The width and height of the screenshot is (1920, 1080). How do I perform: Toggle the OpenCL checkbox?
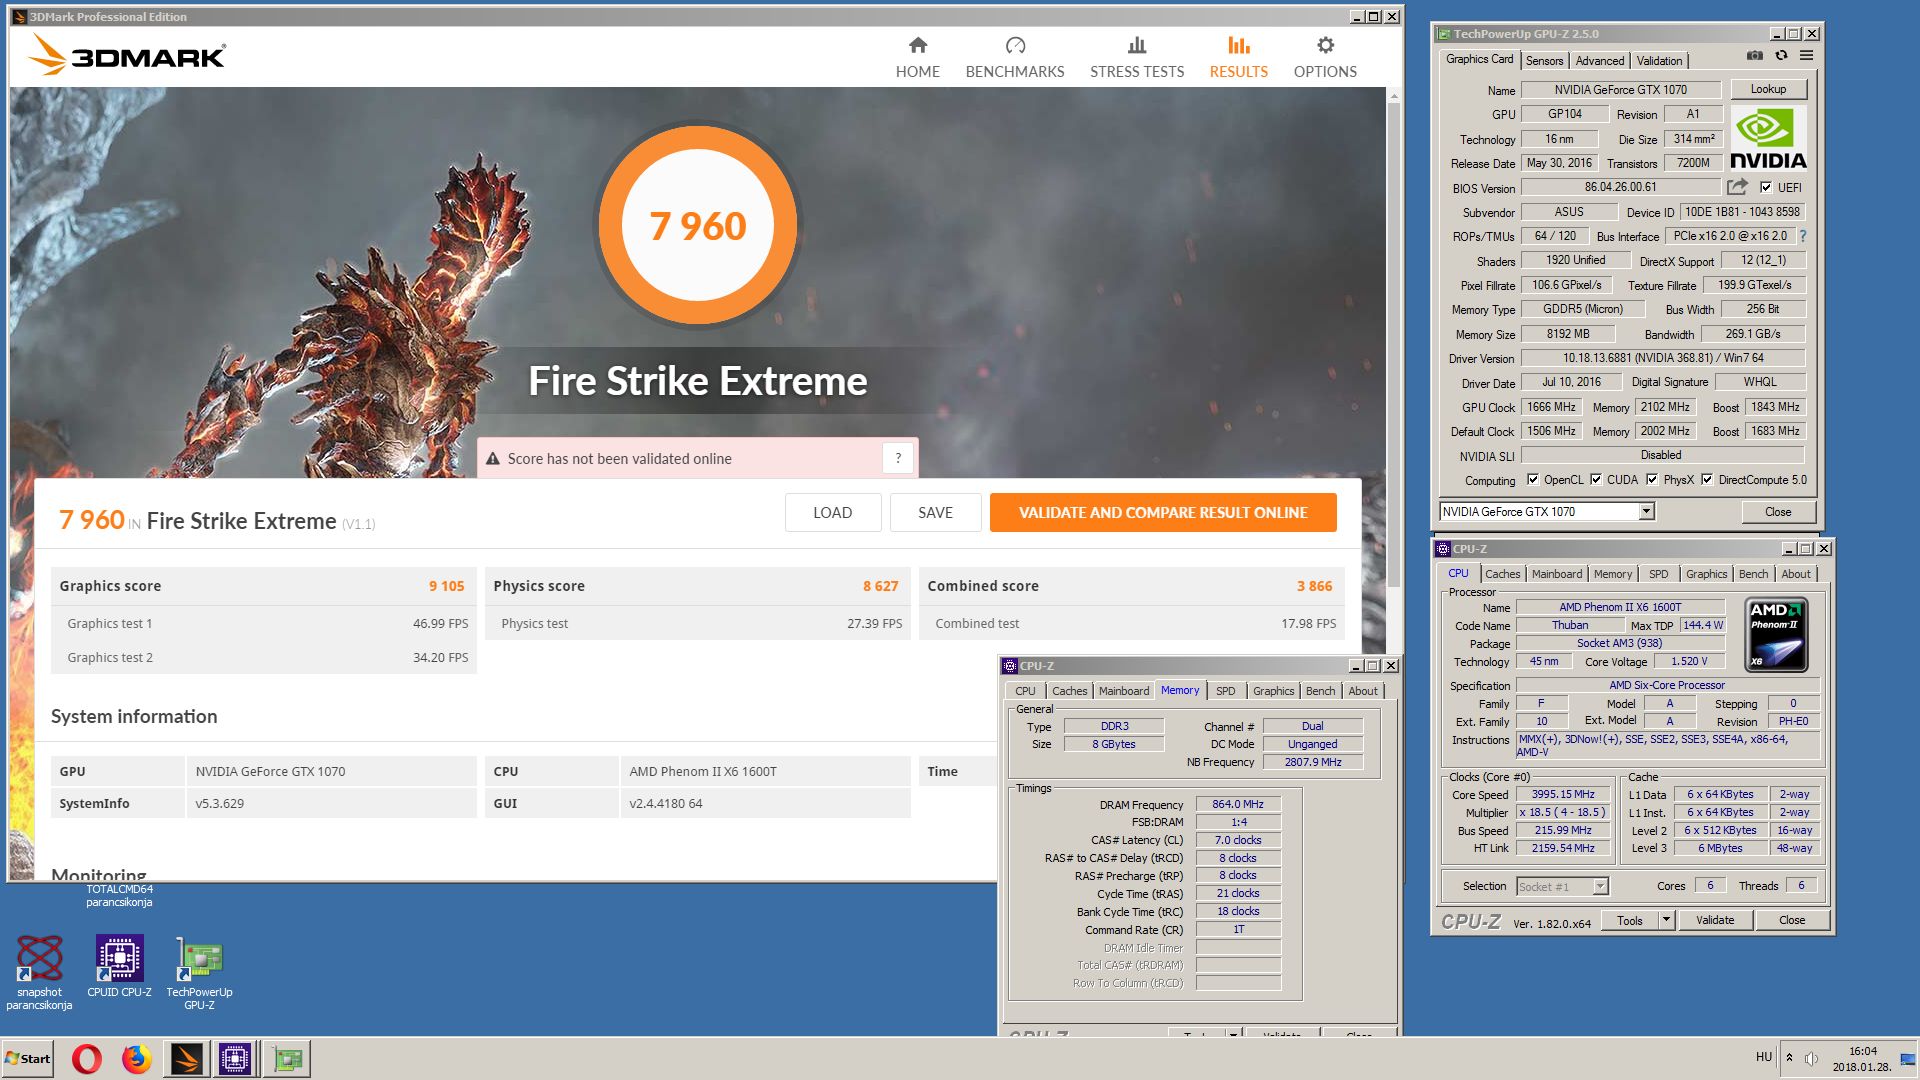point(1533,480)
